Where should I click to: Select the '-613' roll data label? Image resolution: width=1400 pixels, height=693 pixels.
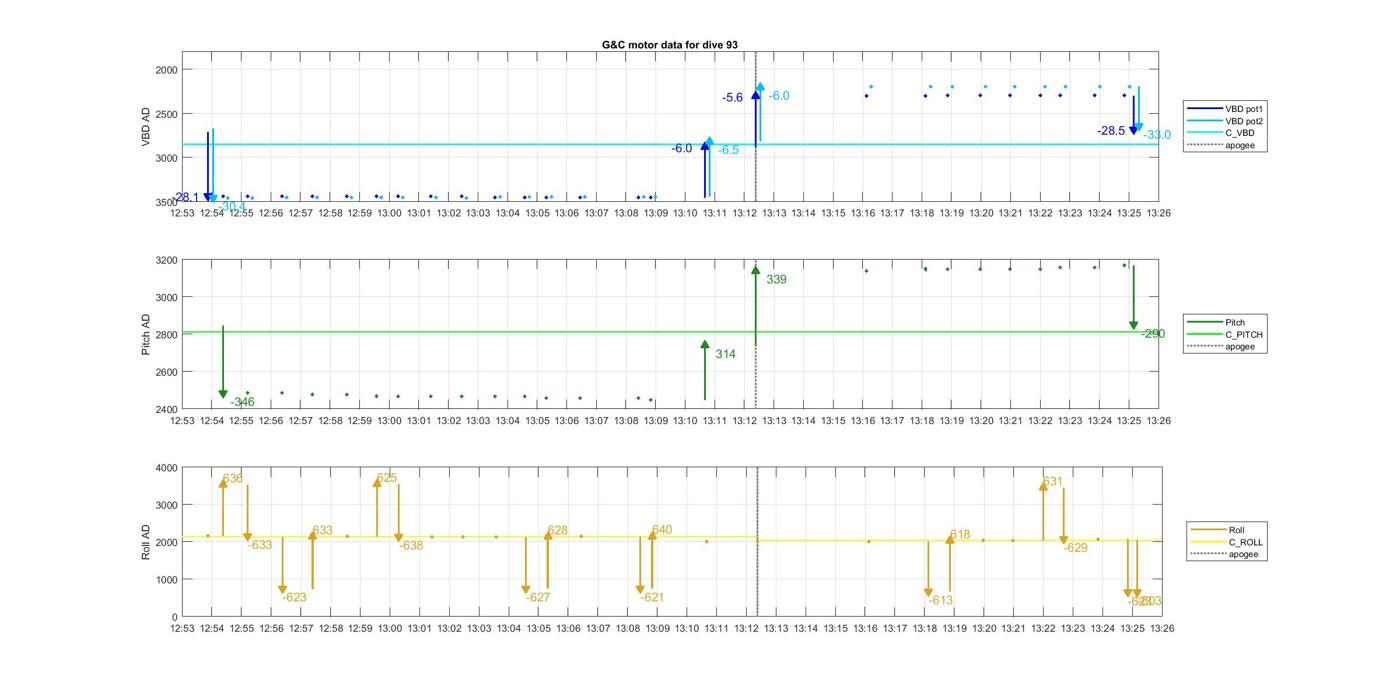coord(940,600)
